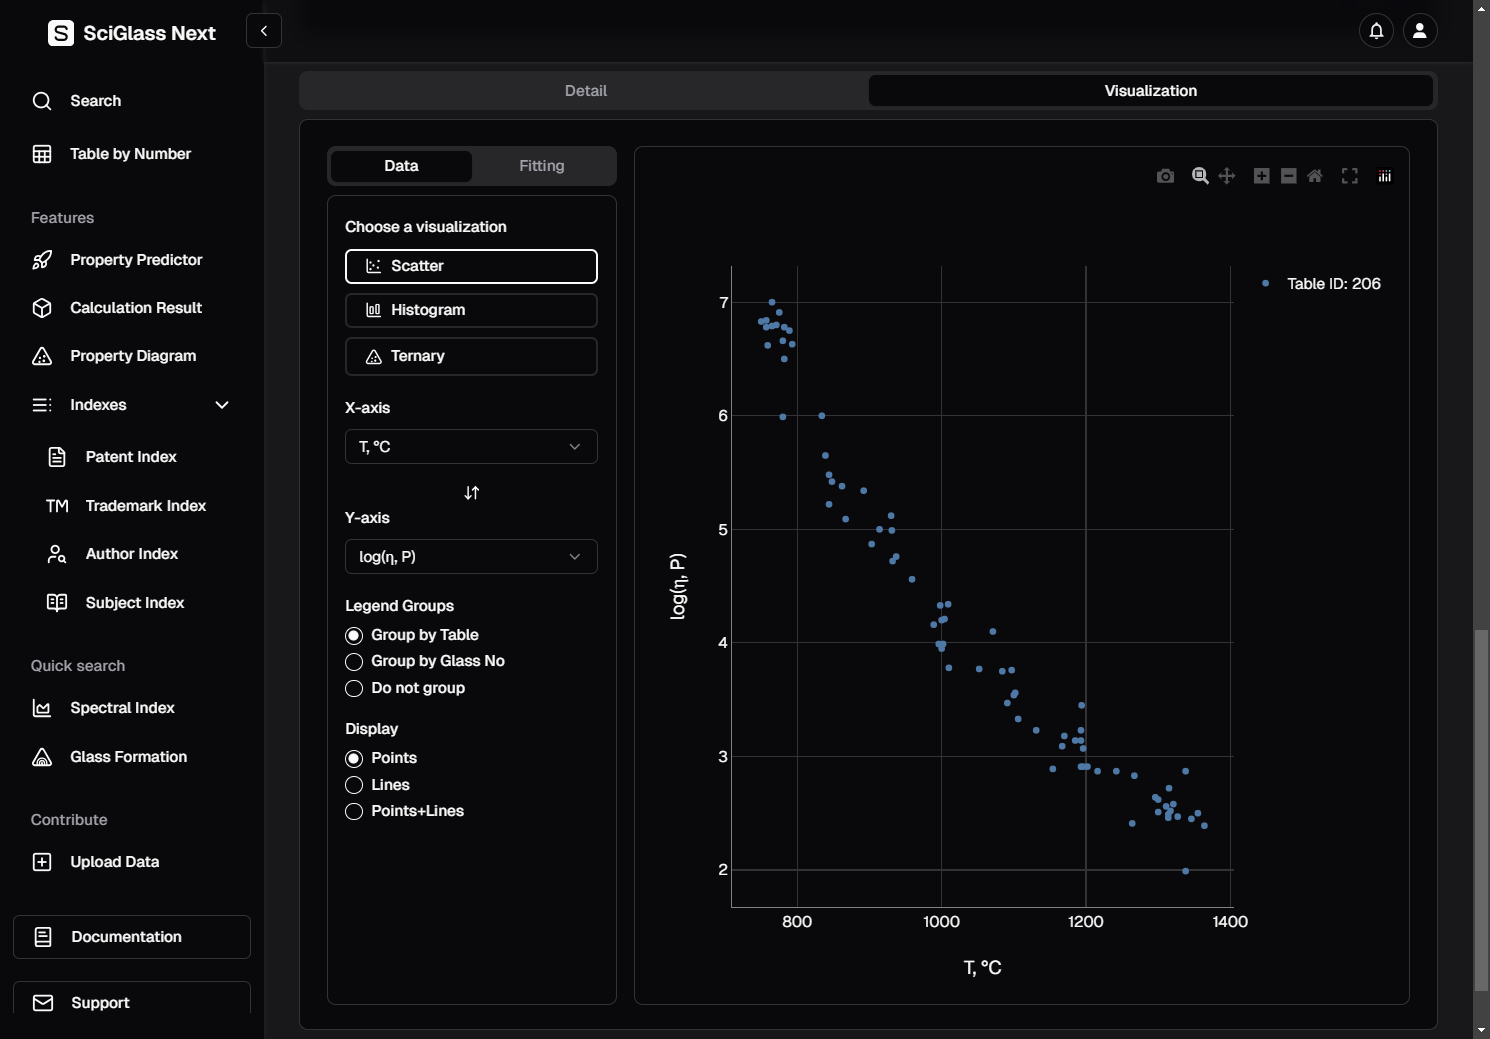Open the Y-axis log(η, P) dropdown

[x=471, y=557]
